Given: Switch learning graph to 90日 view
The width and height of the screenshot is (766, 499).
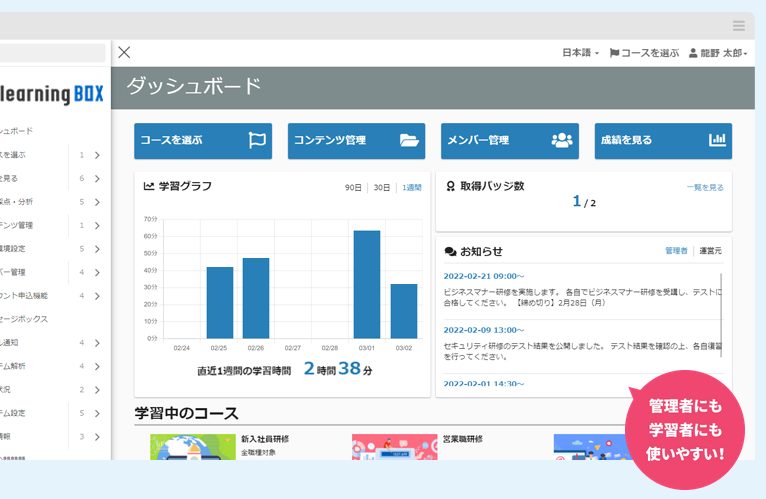Looking at the screenshot, I should 353,187.
